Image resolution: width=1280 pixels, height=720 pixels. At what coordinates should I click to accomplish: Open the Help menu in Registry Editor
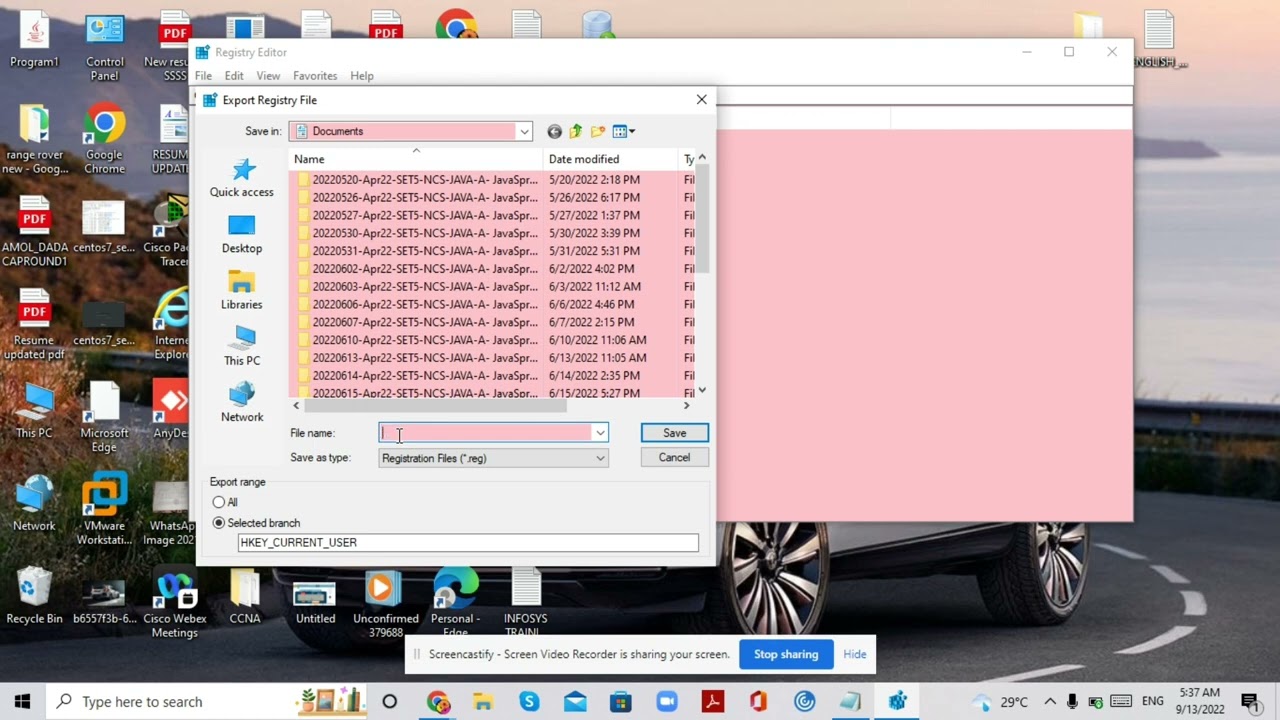point(362,76)
